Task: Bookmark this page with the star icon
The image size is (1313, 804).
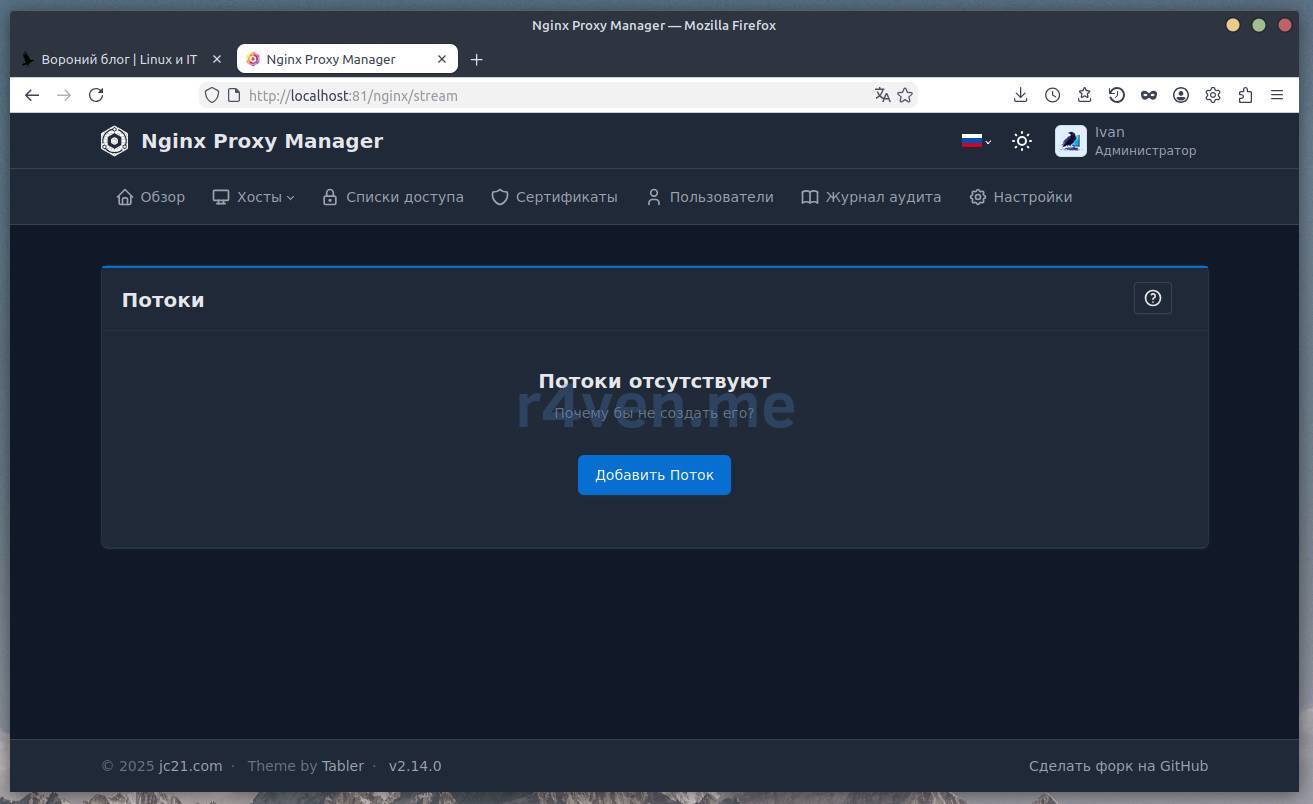Action: coord(905,95)
